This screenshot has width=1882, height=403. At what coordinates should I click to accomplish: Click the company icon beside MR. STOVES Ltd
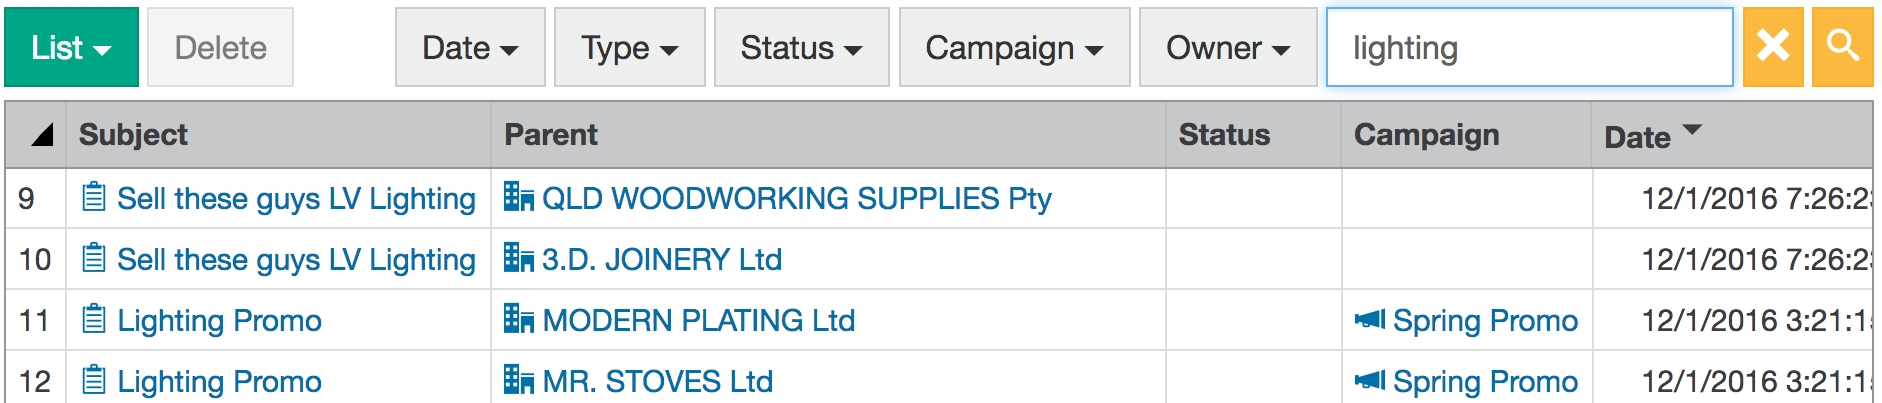pos(518,380)
